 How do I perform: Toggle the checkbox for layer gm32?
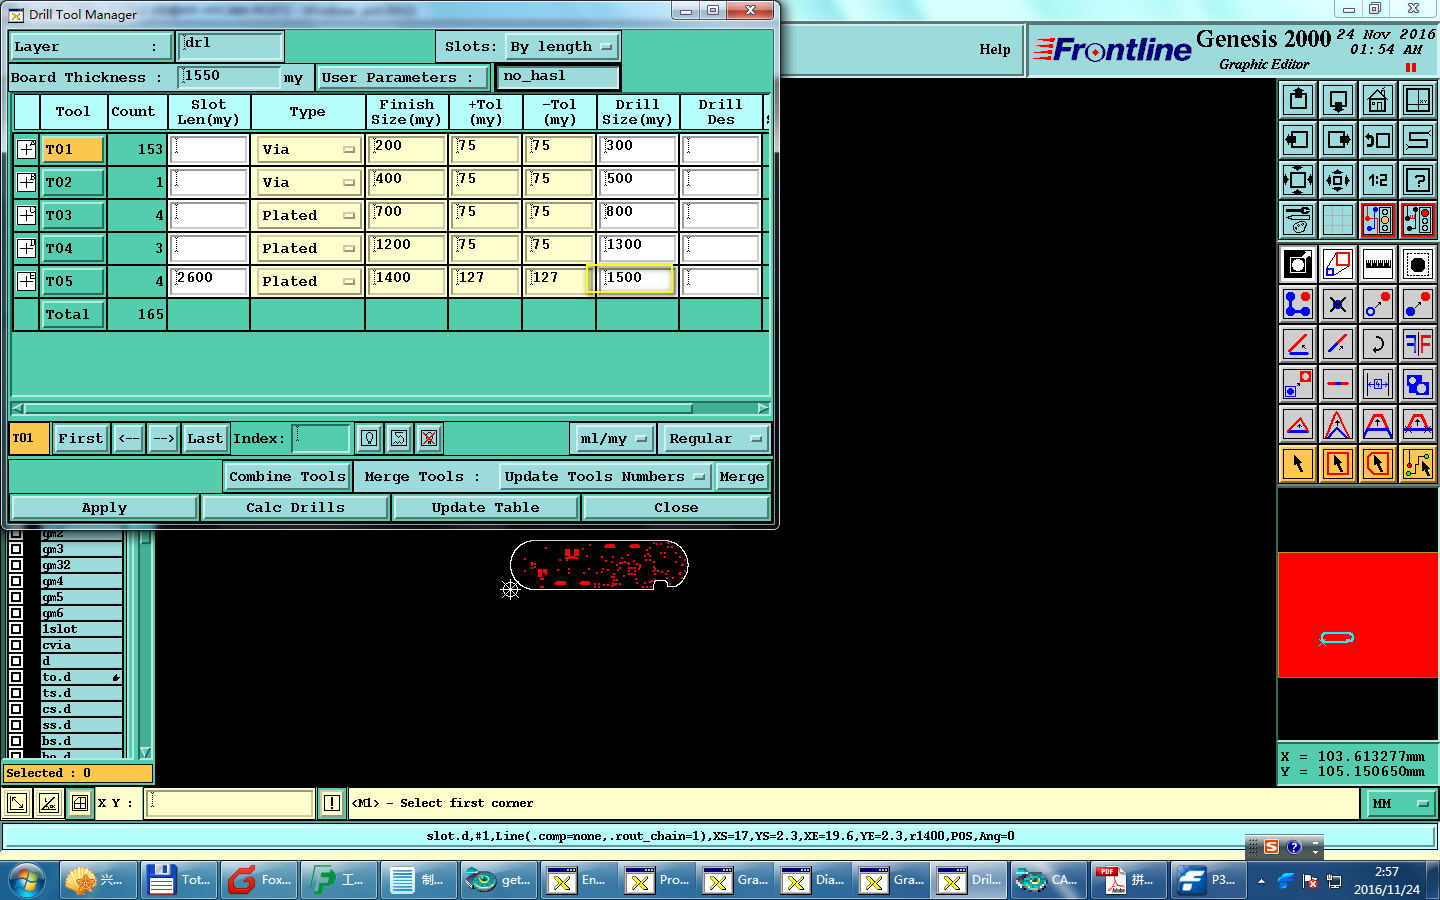16,565
